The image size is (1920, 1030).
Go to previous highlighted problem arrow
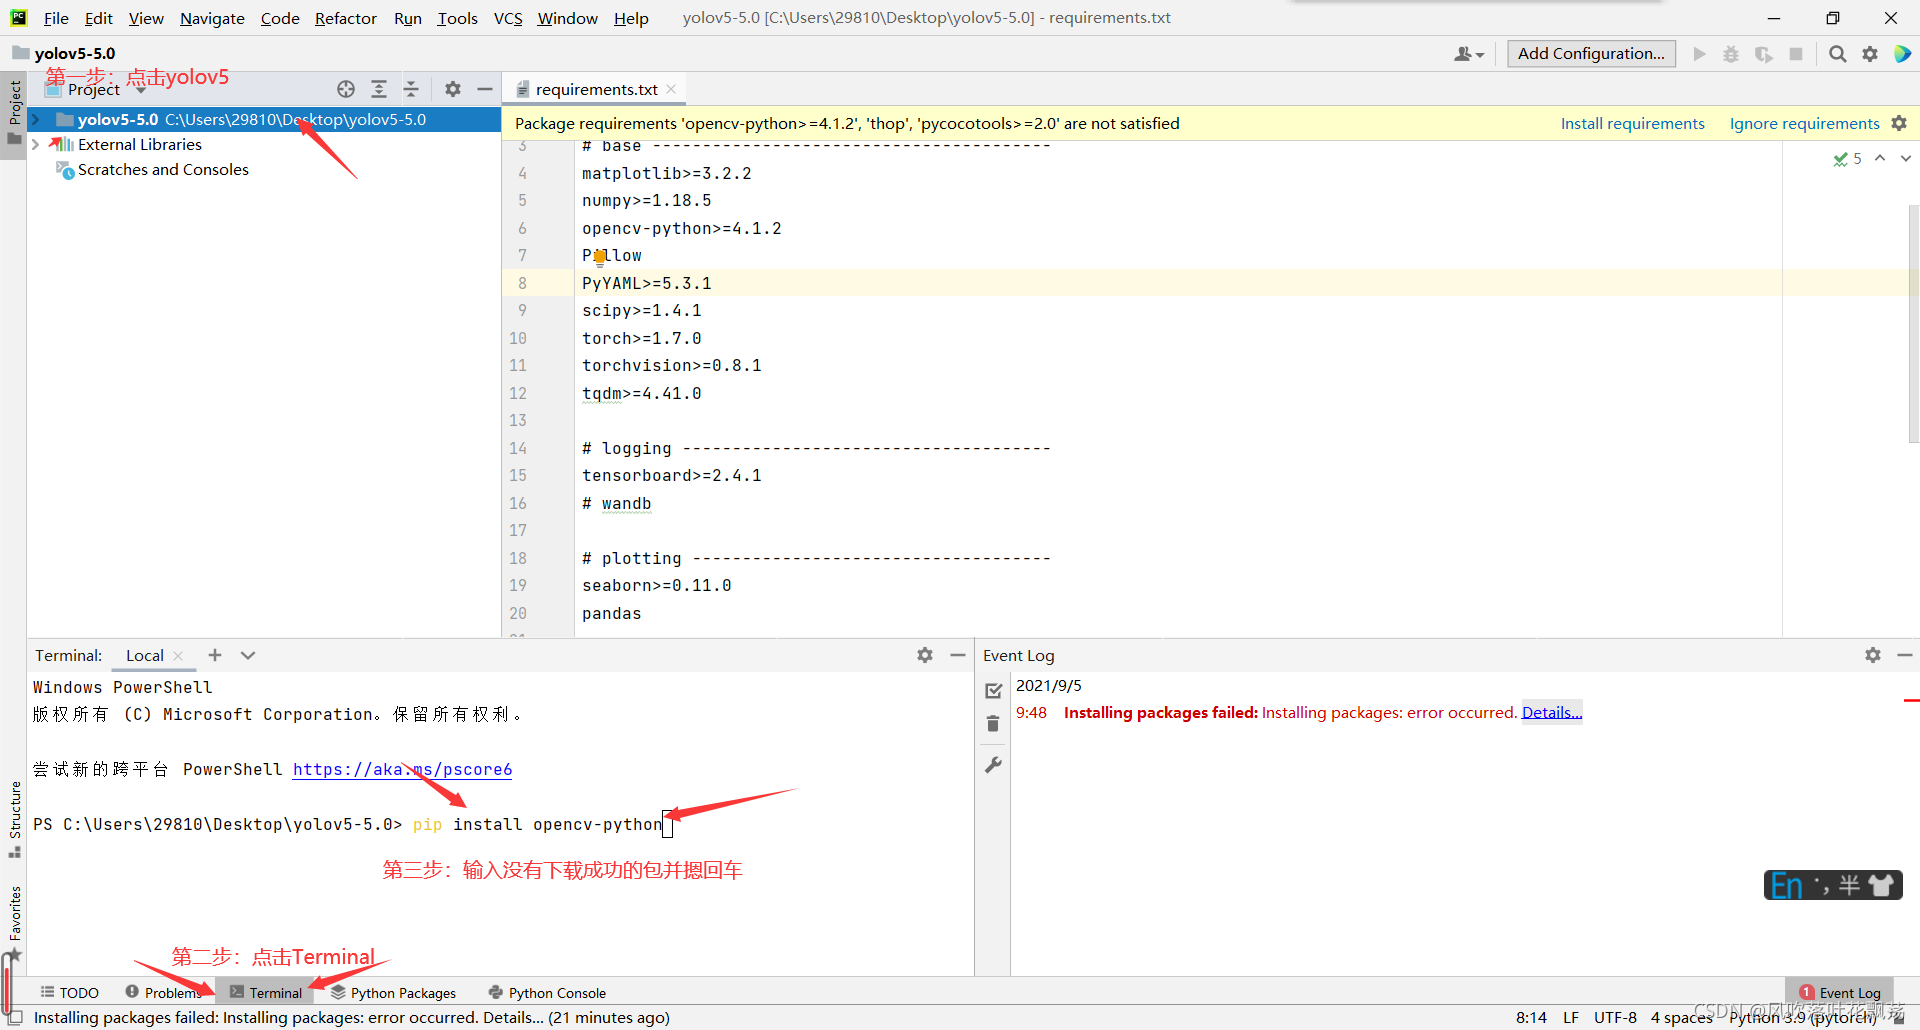[1880, 158]
